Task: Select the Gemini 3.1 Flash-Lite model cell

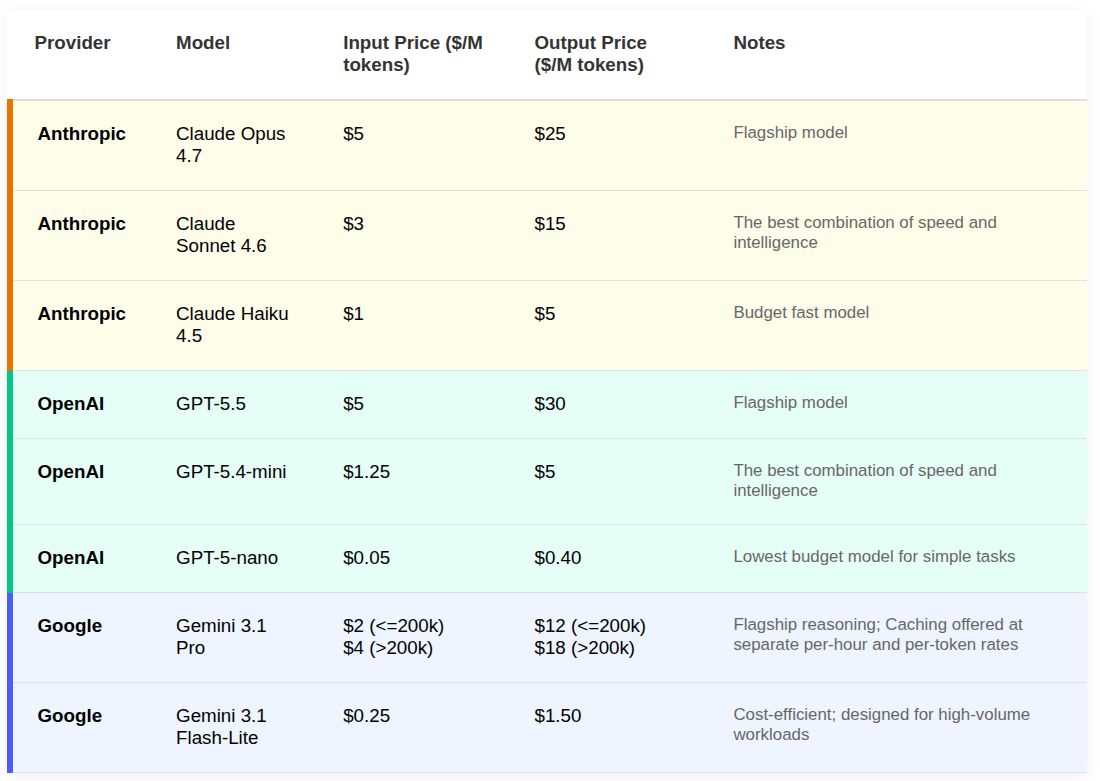Action: tap(221, 726)
